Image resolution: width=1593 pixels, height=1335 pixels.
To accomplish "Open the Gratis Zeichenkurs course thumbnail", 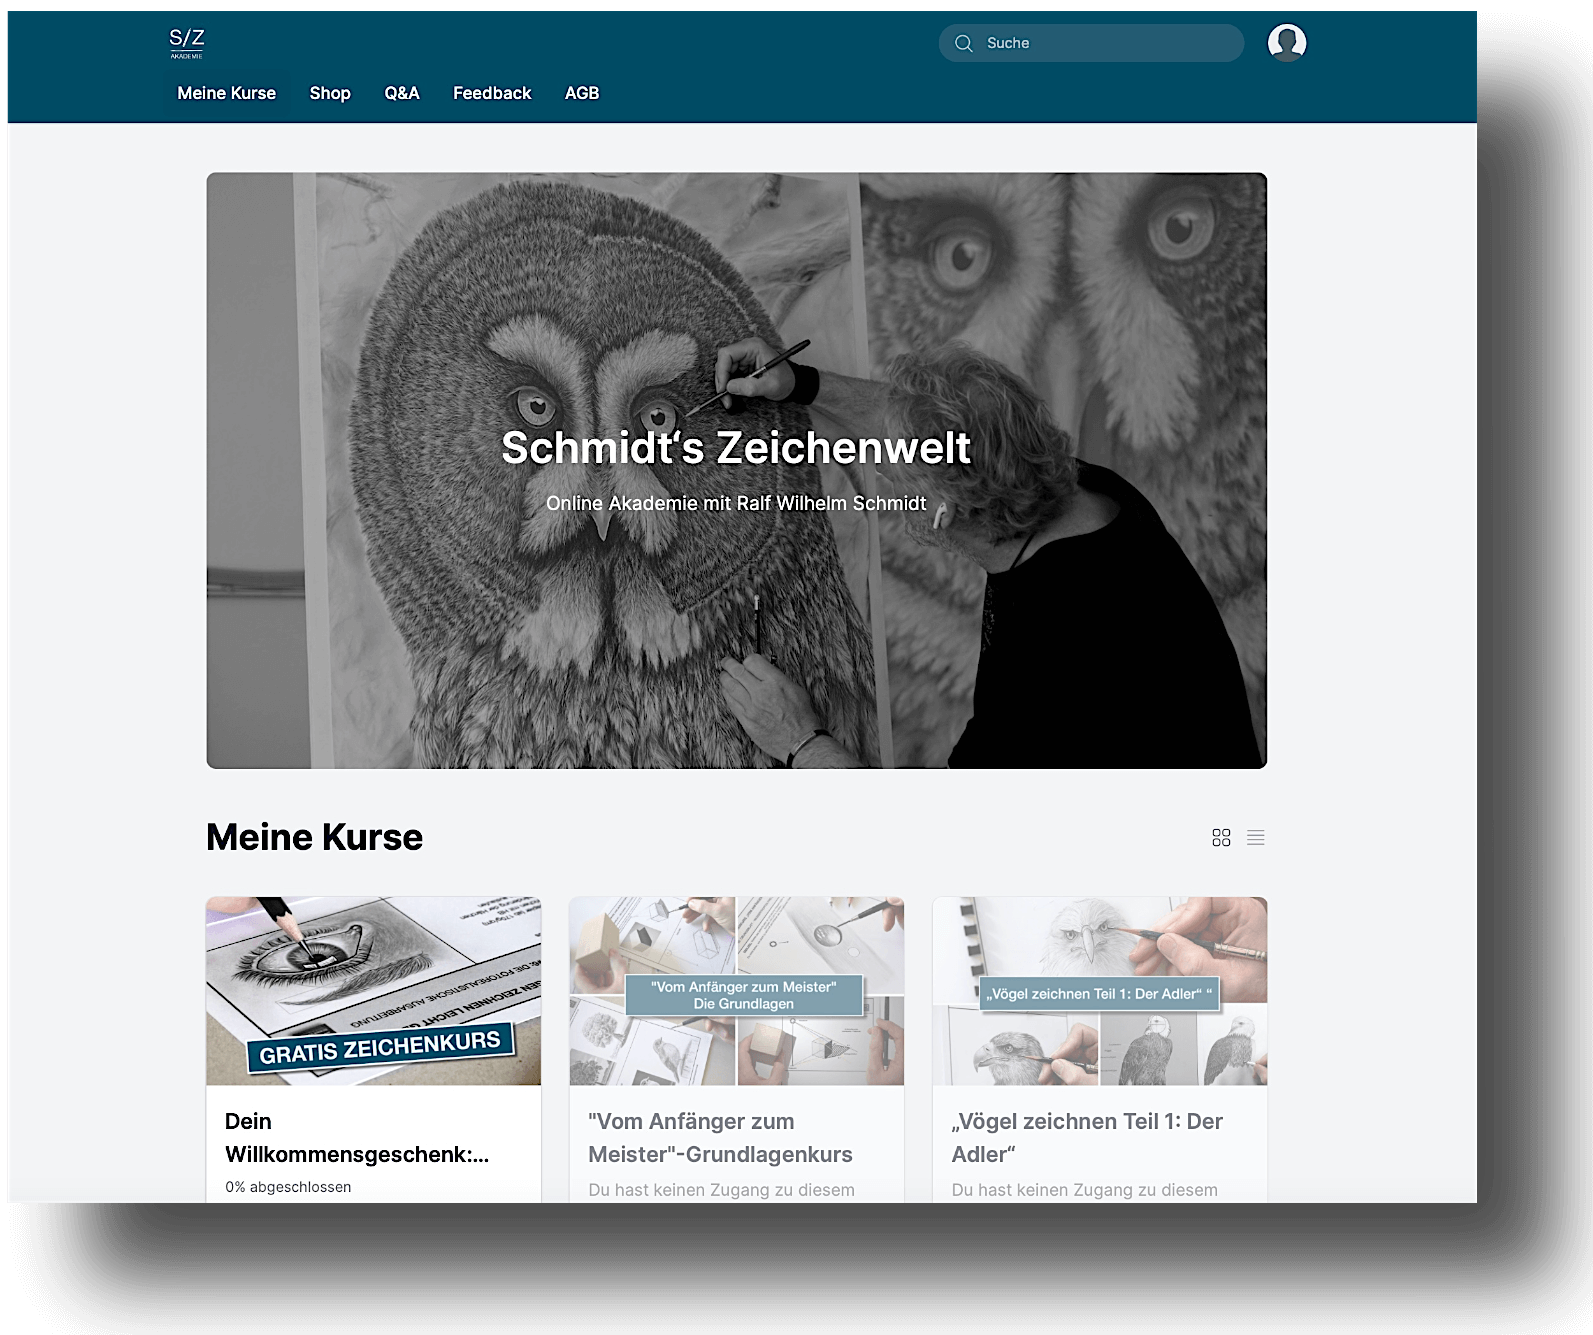I will point(373,990).
